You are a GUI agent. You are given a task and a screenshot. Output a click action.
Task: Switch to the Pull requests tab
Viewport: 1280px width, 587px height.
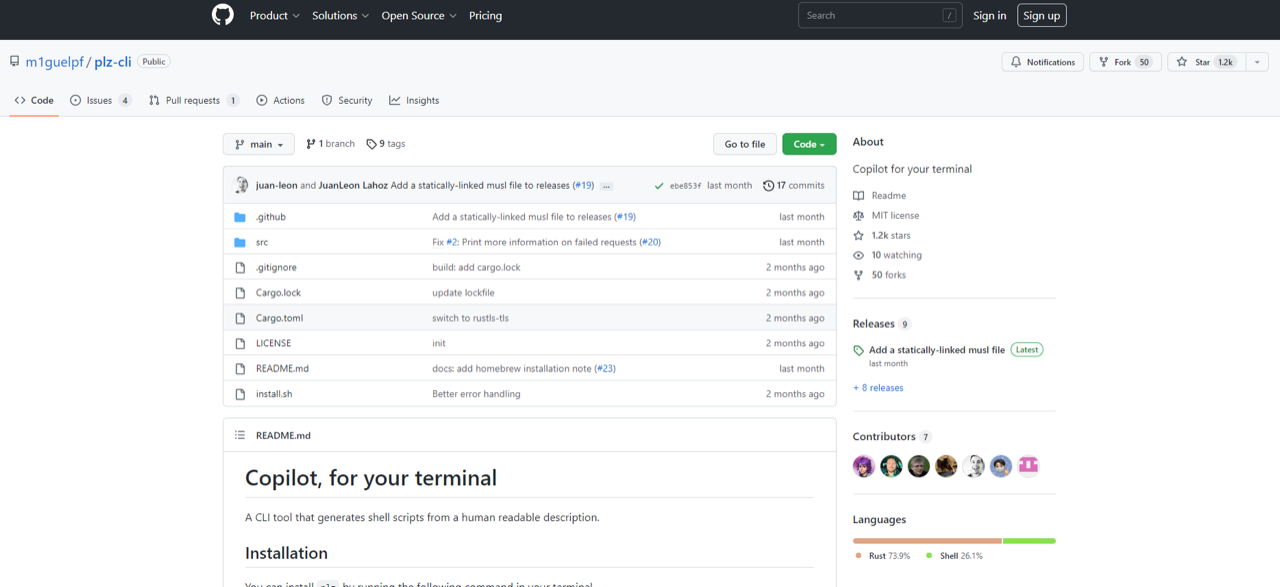click(x=194, y=100)
